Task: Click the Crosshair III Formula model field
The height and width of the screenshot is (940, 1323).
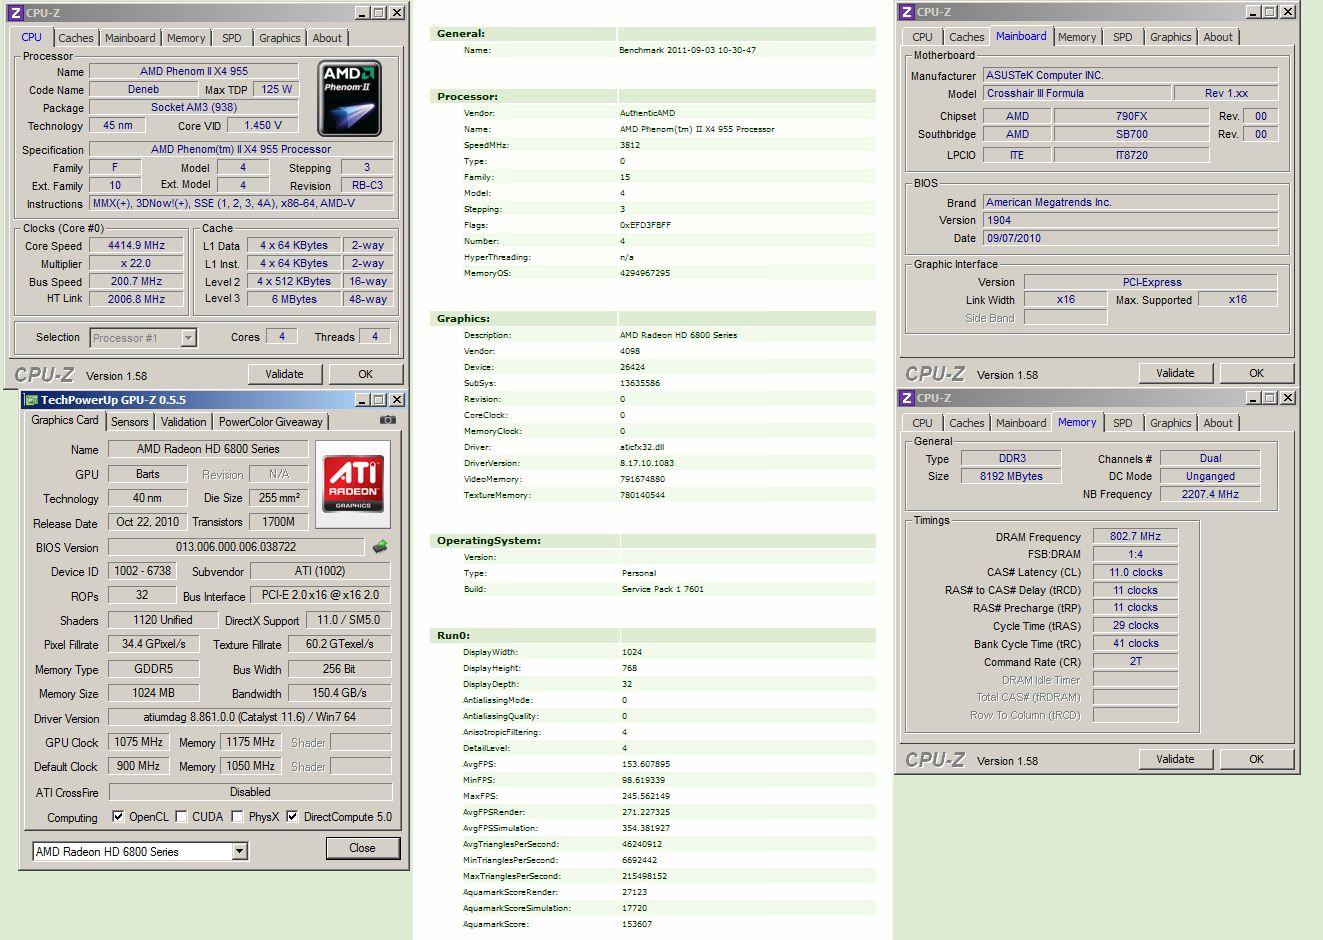Action: point(1076,94)
